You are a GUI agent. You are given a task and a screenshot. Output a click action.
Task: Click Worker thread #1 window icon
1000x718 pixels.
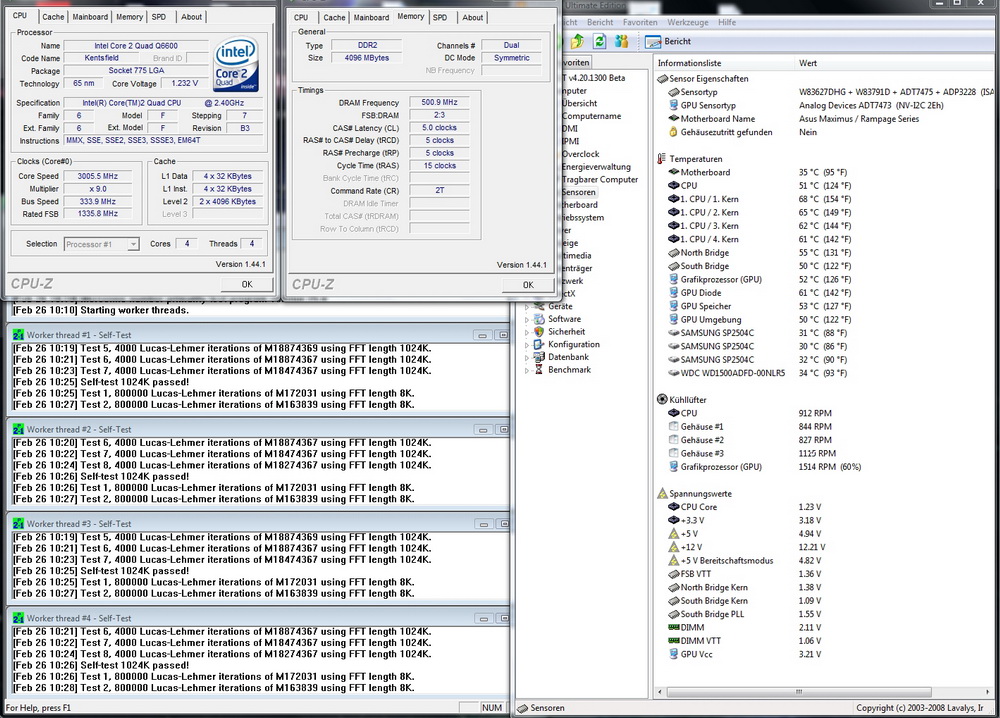[x=18, y=335]
